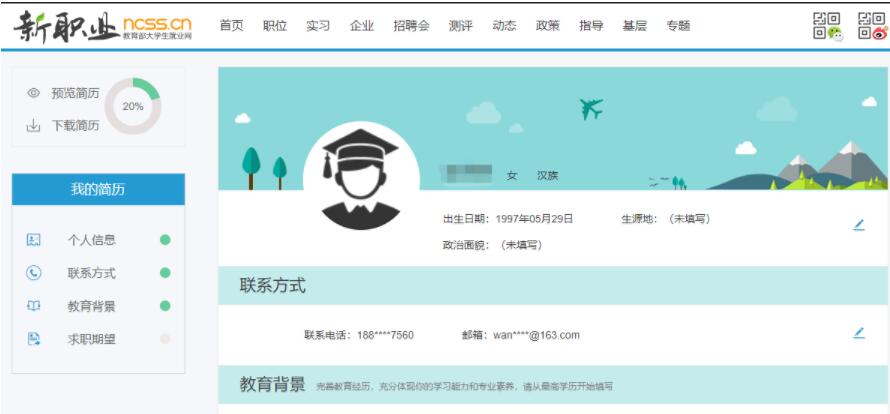Click the 我的简历 panel header
The width and height of the screenshot is (890, 414).
point(98,189)
